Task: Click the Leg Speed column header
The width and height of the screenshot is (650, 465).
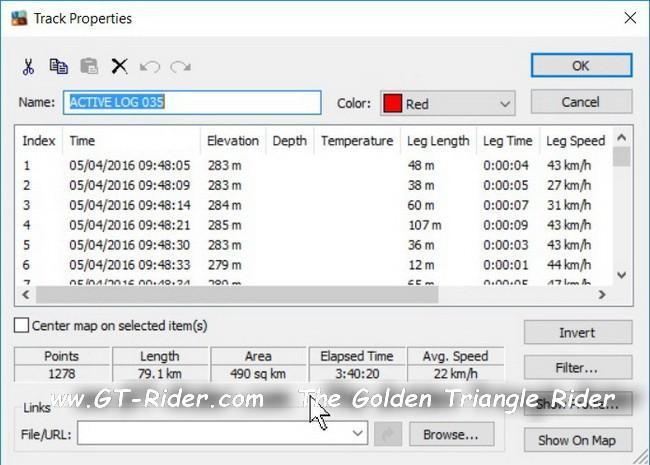Action: pos(575,141)
